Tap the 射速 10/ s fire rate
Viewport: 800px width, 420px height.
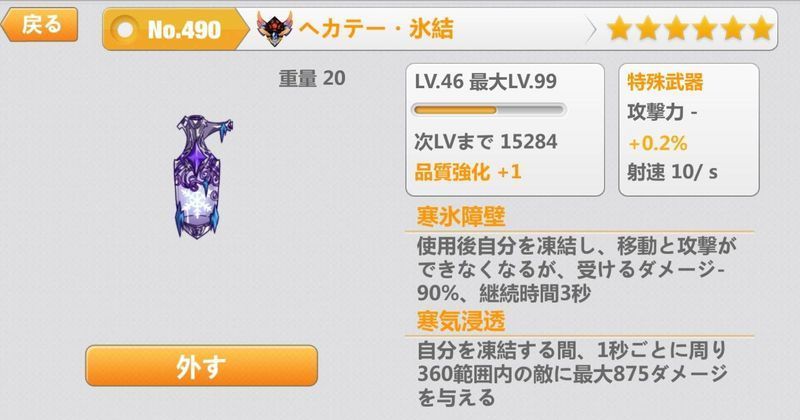pyautogui.click(x=672, y=172)
